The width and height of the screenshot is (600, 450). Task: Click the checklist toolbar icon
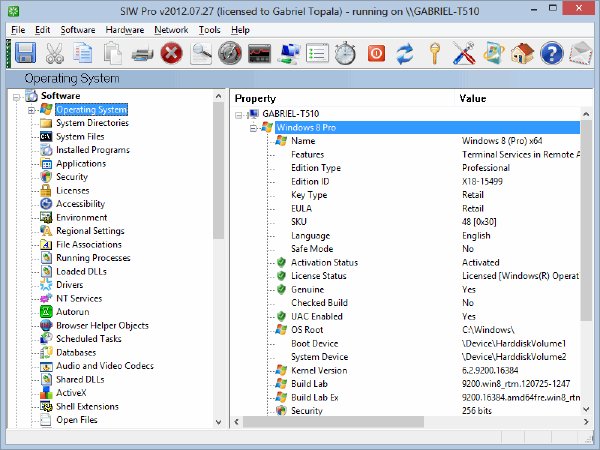(x=317, y=53)
